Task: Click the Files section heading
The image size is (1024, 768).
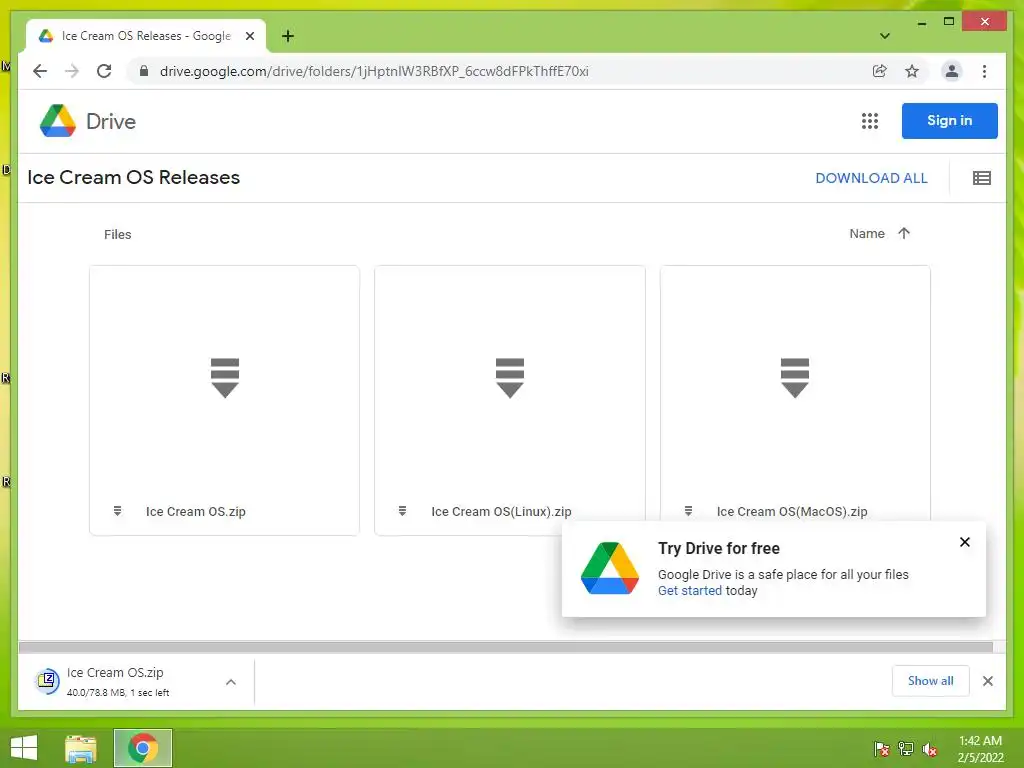Action: tap(118, 234)
